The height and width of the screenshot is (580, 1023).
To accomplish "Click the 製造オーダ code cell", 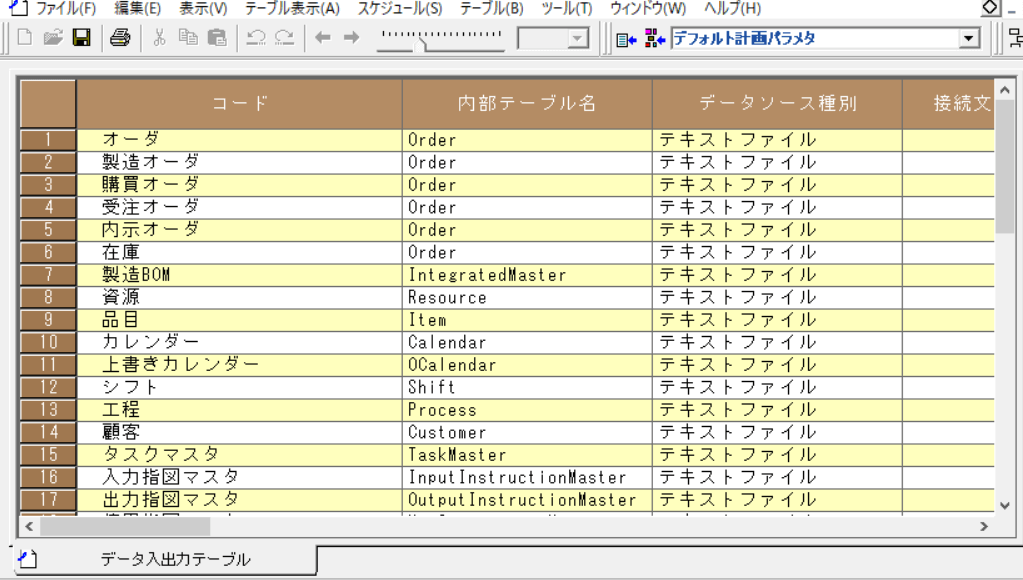I will click(239, 162).
